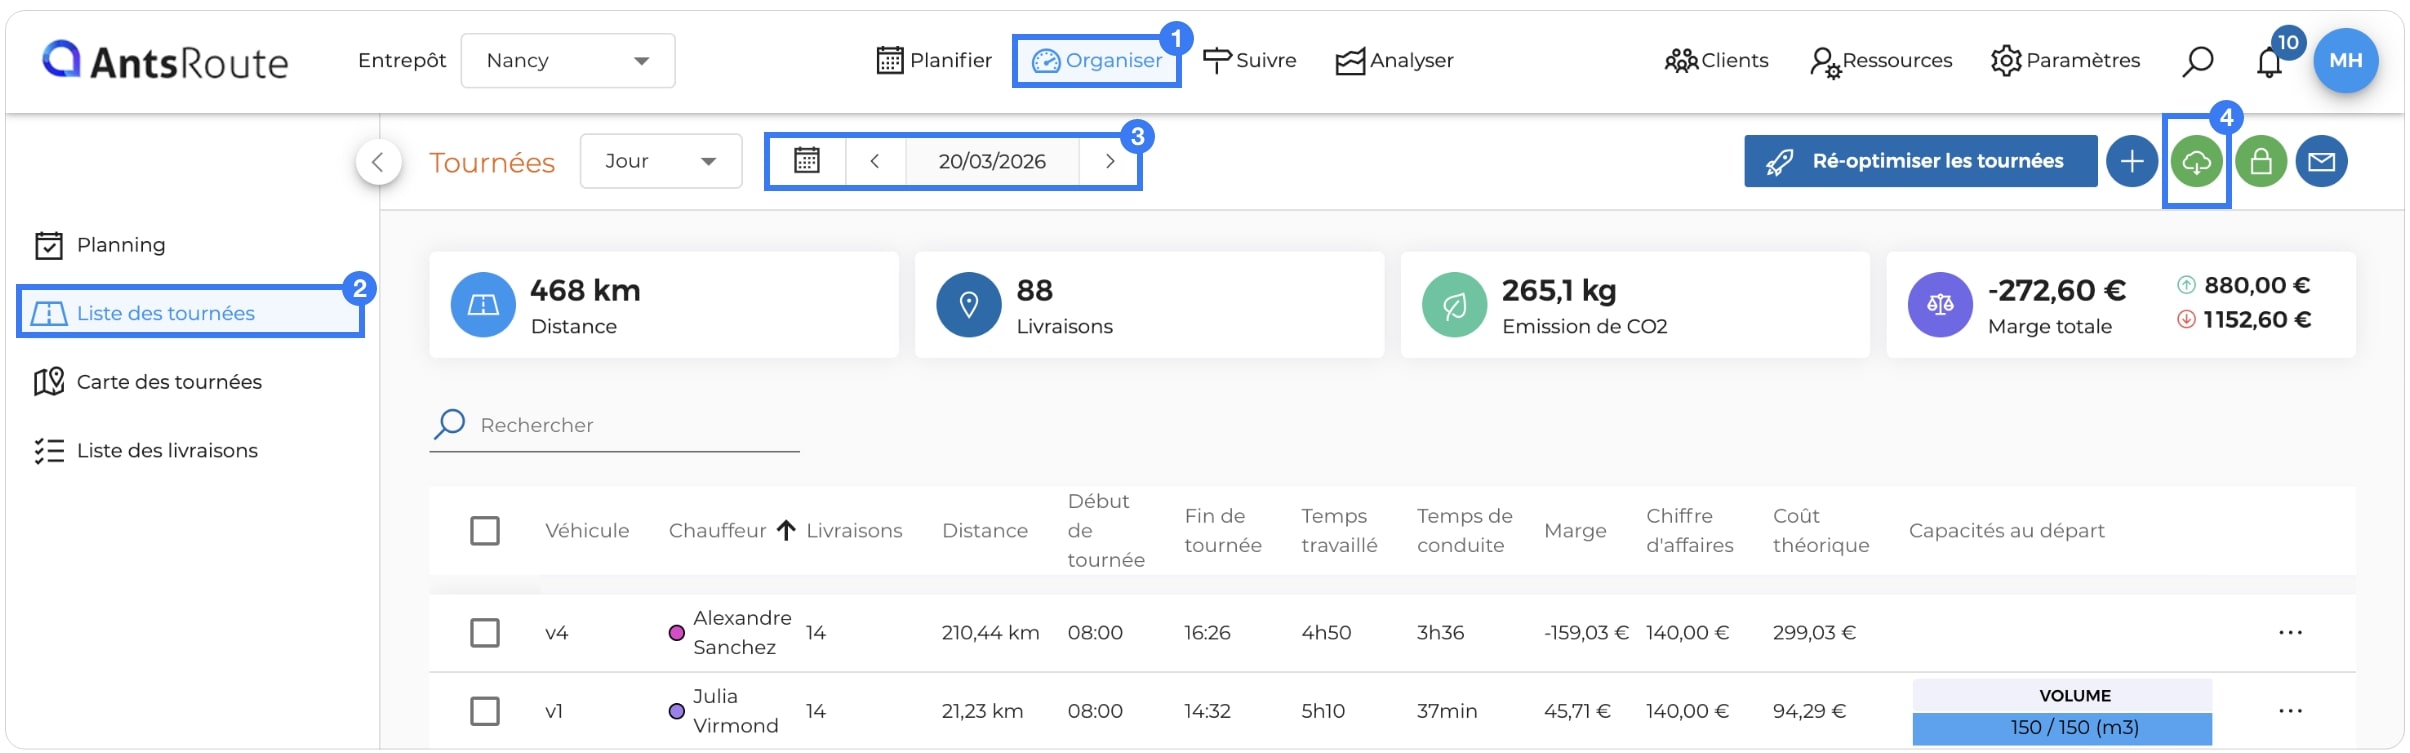Sort by Livraisons column header
This screenshot has width=2410, height=753.
point(854,531)
